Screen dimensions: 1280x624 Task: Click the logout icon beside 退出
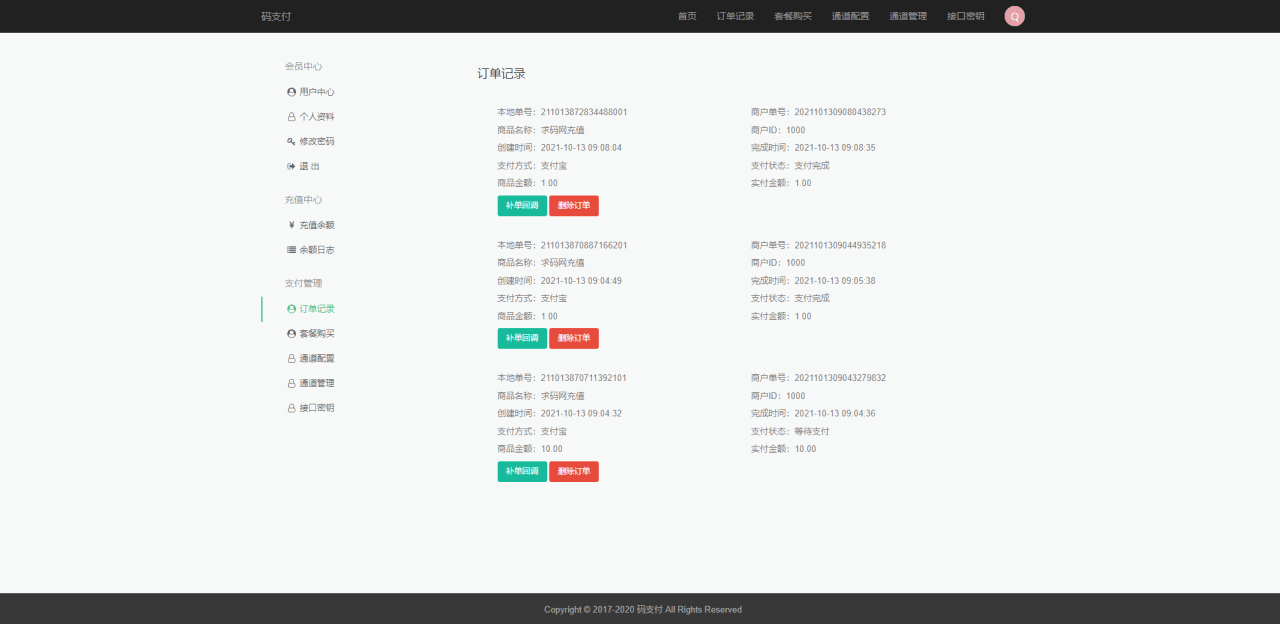tap(291, 166)
